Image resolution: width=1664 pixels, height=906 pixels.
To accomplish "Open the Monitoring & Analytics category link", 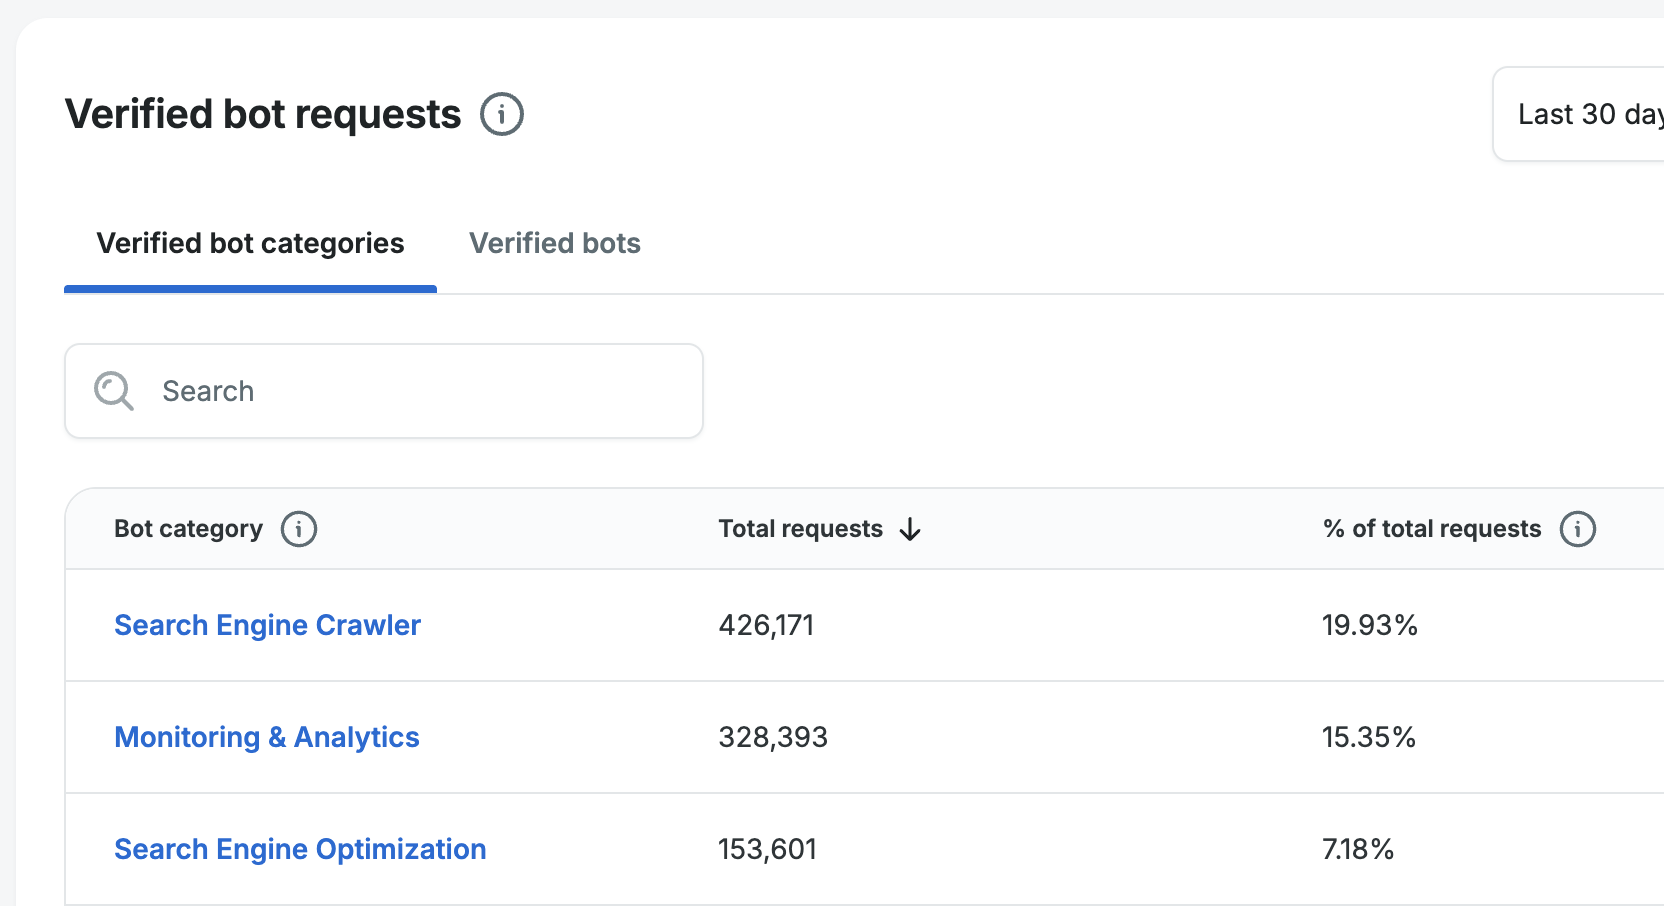I will [x=267, y=737].
